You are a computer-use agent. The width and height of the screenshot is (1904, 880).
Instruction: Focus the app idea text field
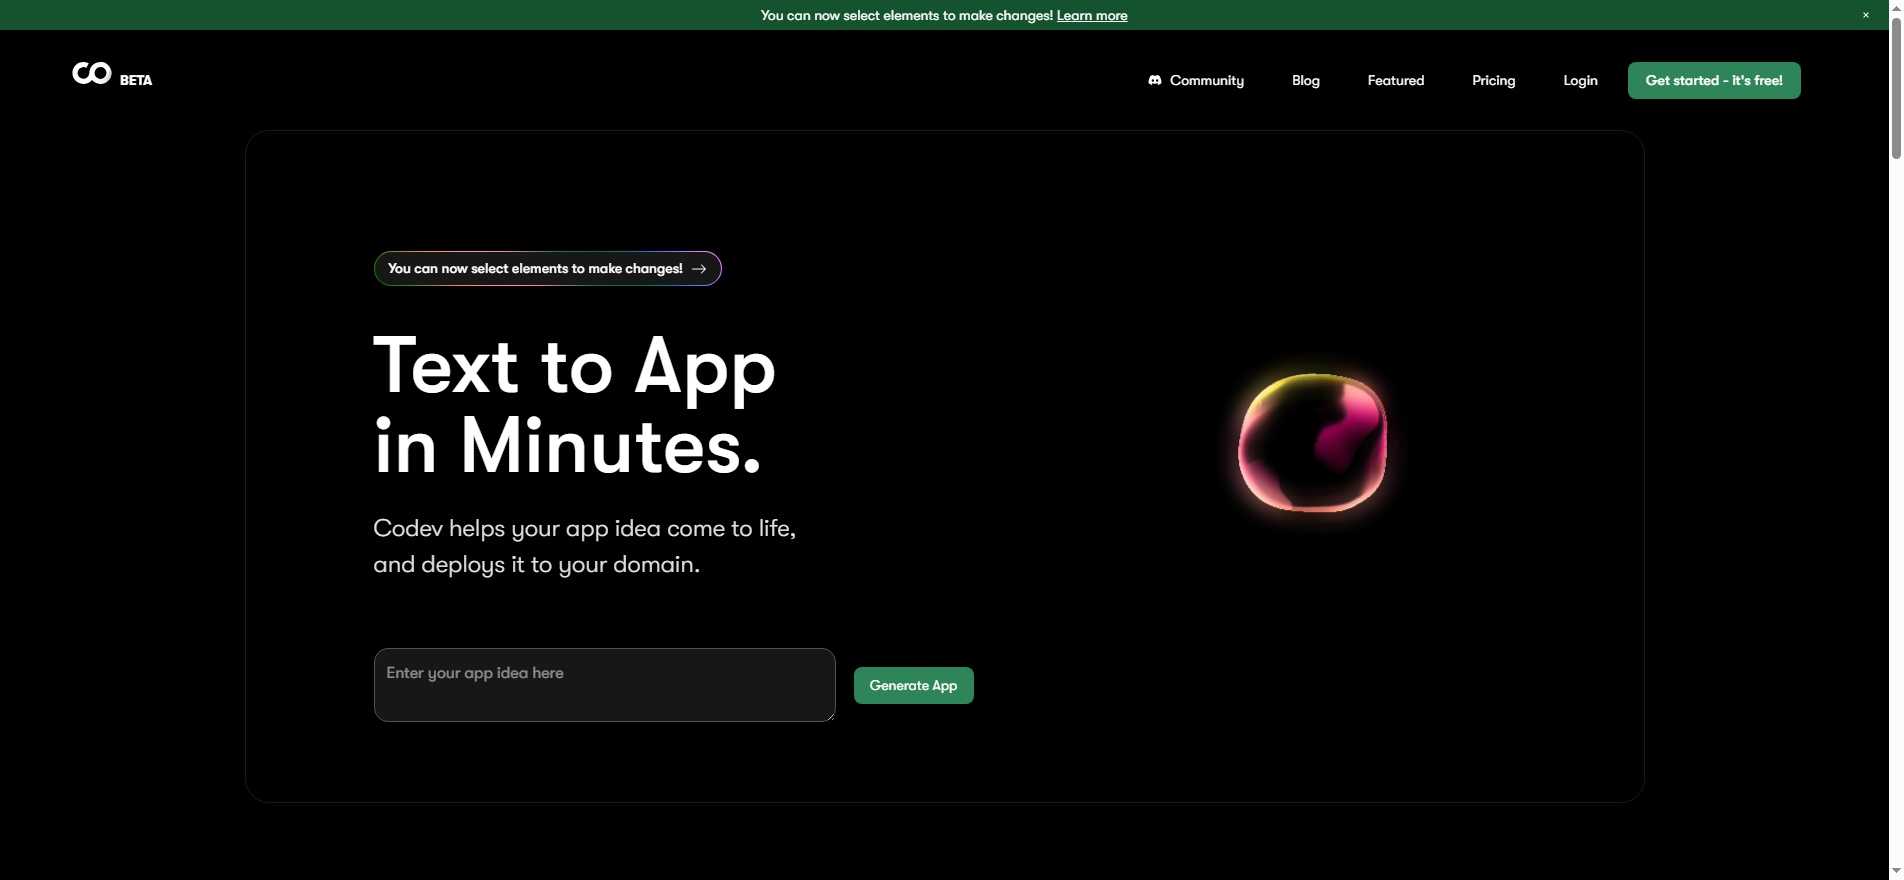pos(604,685)
